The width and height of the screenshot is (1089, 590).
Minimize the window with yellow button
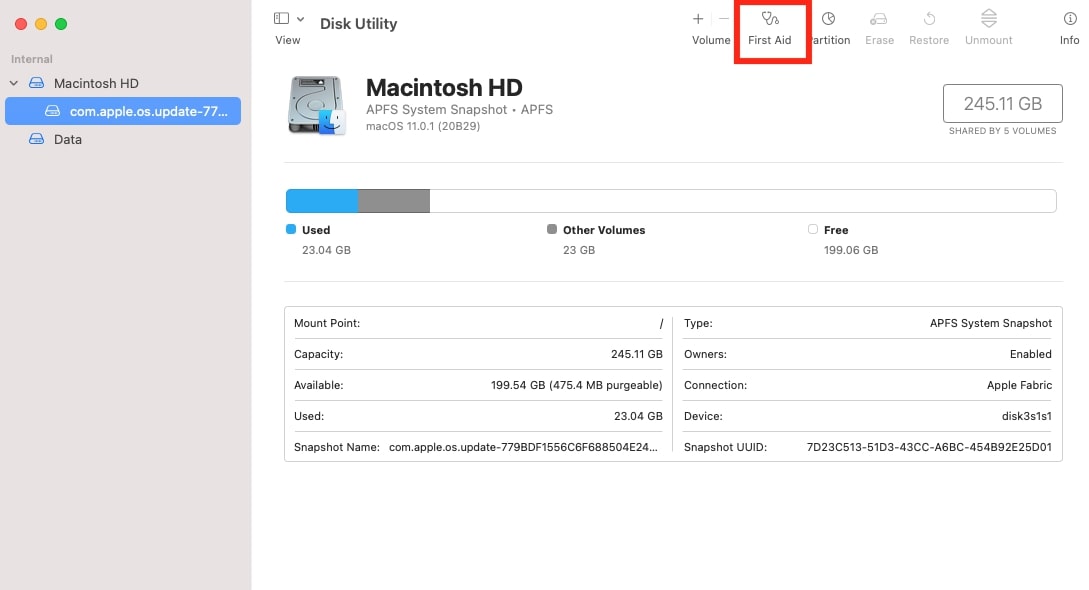pos(41,24)
